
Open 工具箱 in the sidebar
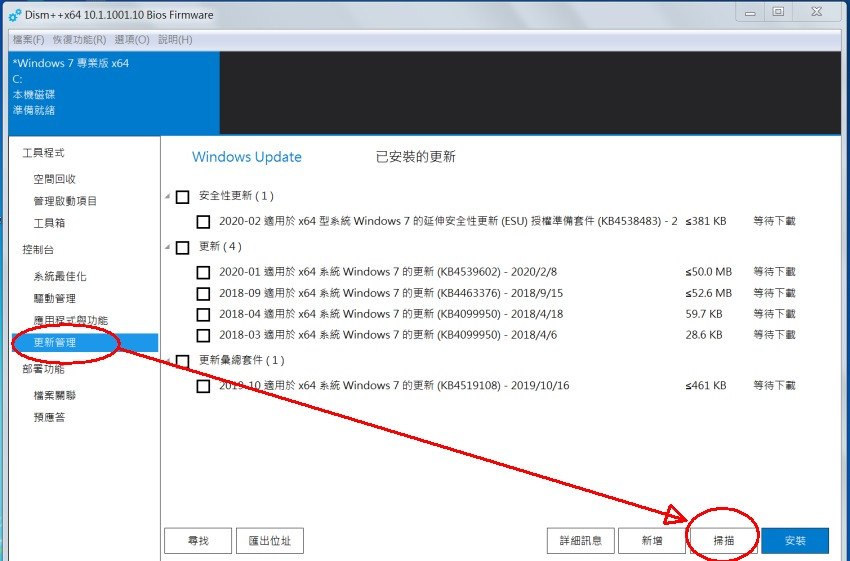click(x=49, y=223)
